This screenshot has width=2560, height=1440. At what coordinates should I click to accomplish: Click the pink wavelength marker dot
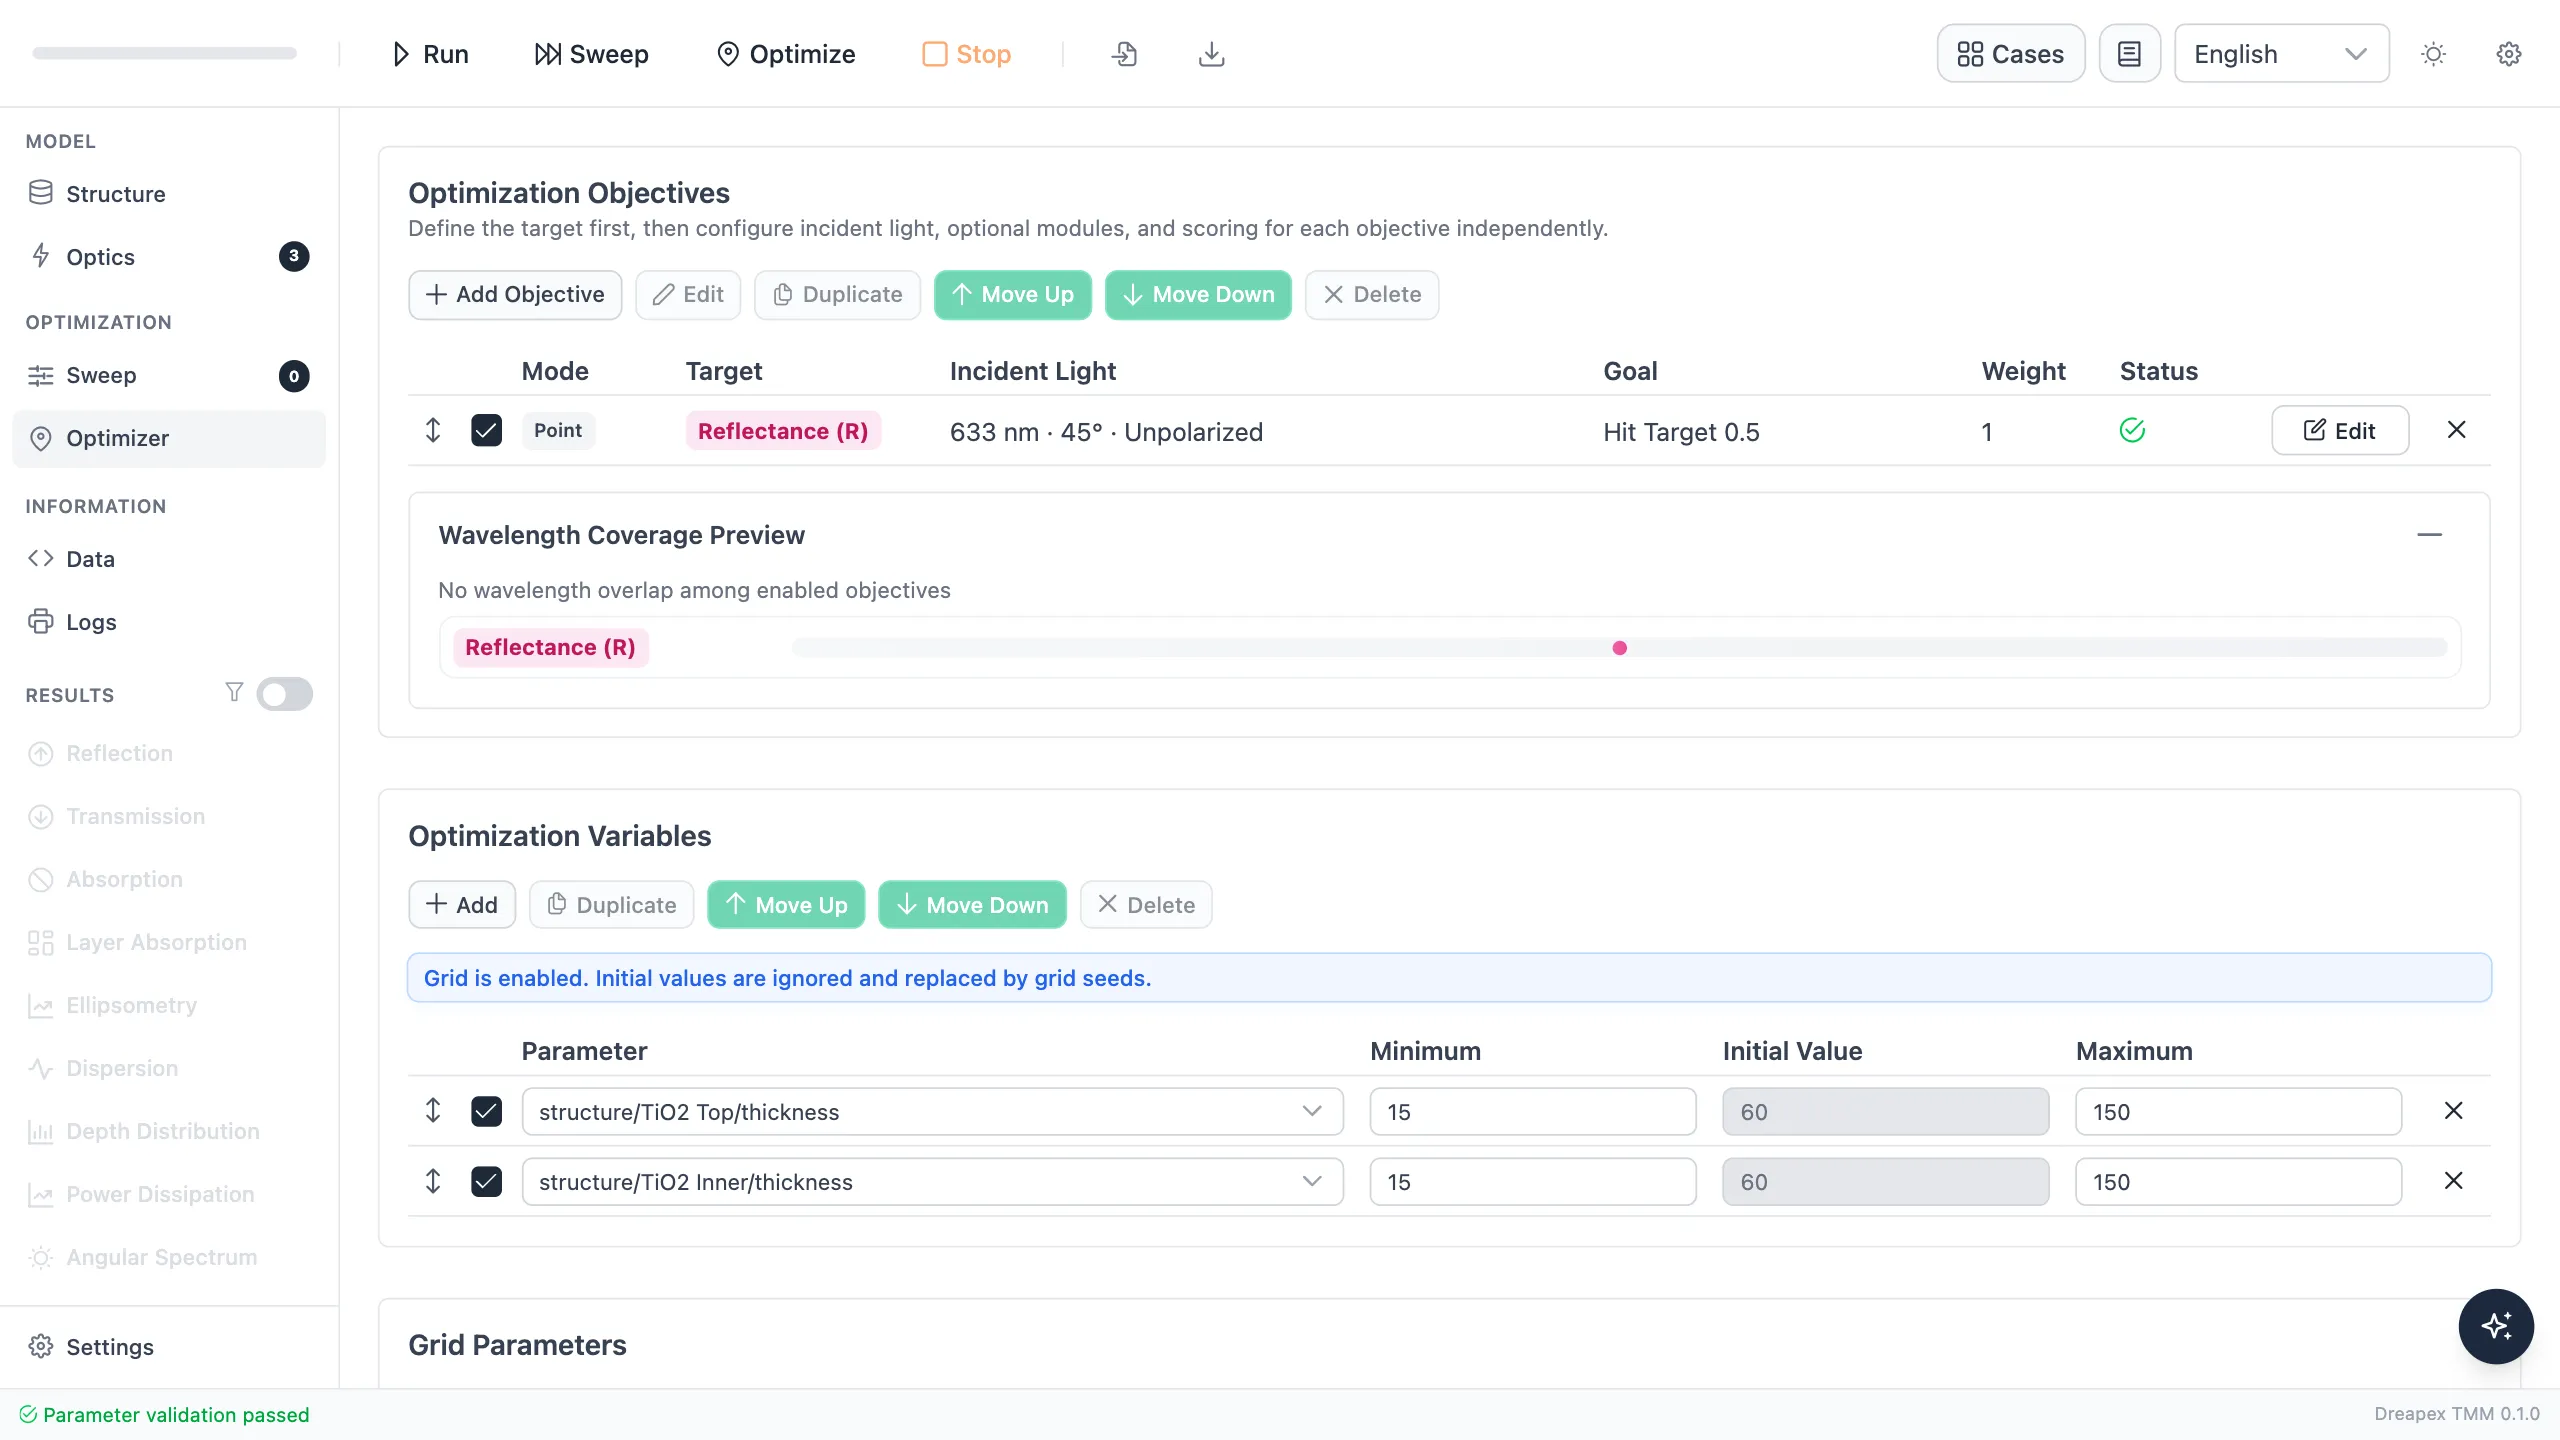[x=1620, y=648]
